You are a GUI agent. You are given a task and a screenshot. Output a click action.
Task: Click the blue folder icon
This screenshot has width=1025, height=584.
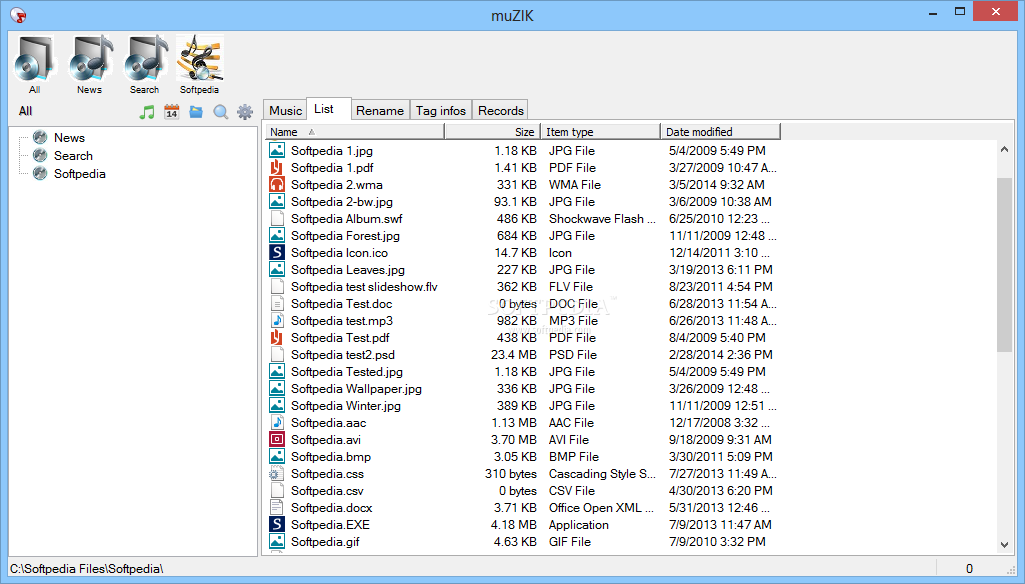click(x=196, y=112)
